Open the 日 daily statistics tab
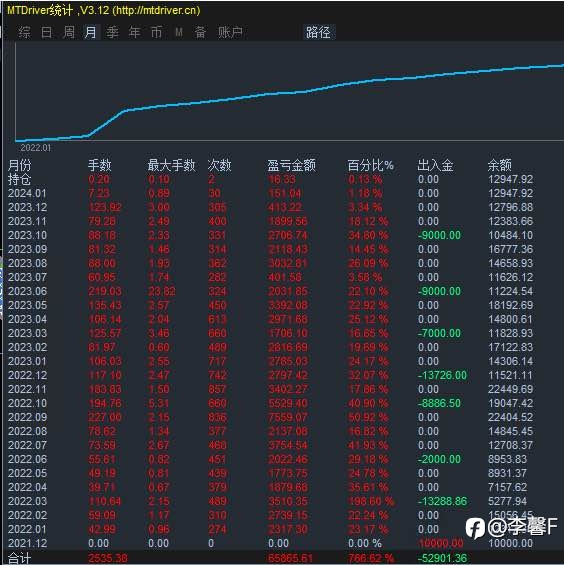The image size is (564, 565). [x=46, y=32]
